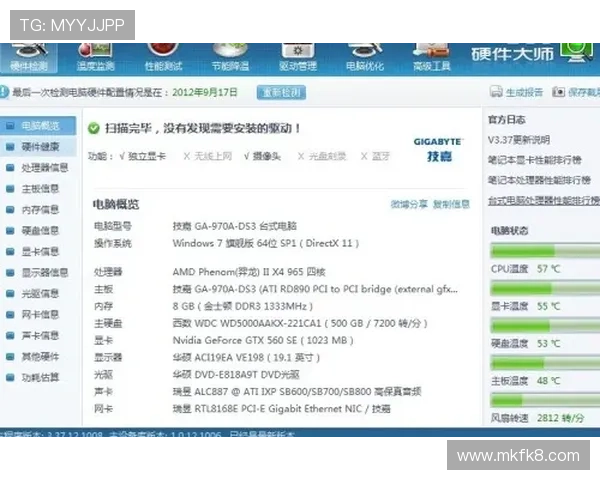Open the V3.37更新说明 log entry
Screen dimensions: 600x480
point(519,140)
